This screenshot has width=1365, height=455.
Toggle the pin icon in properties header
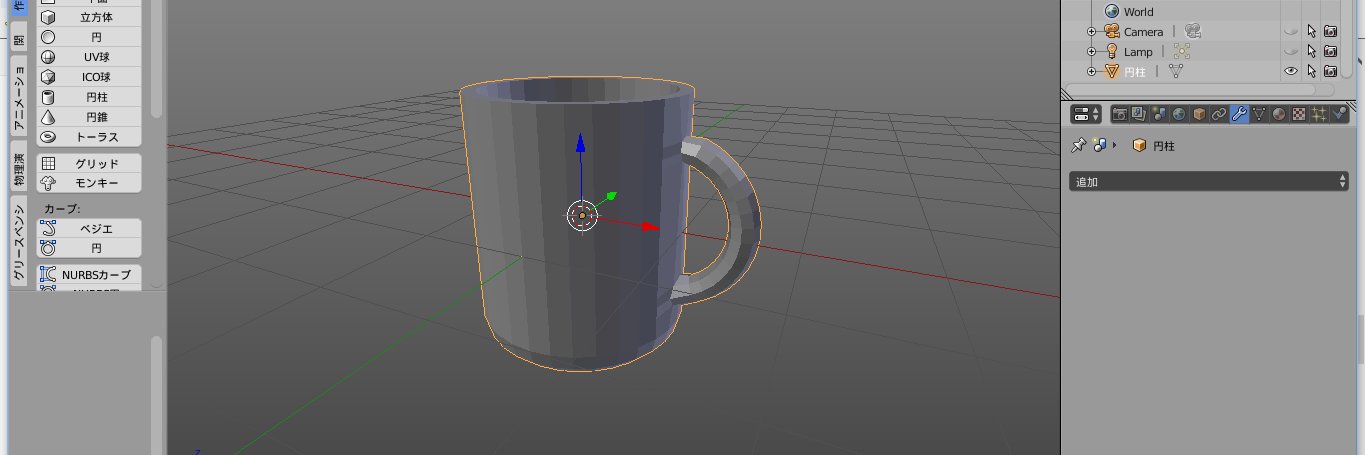click(x=1078, y=146)
